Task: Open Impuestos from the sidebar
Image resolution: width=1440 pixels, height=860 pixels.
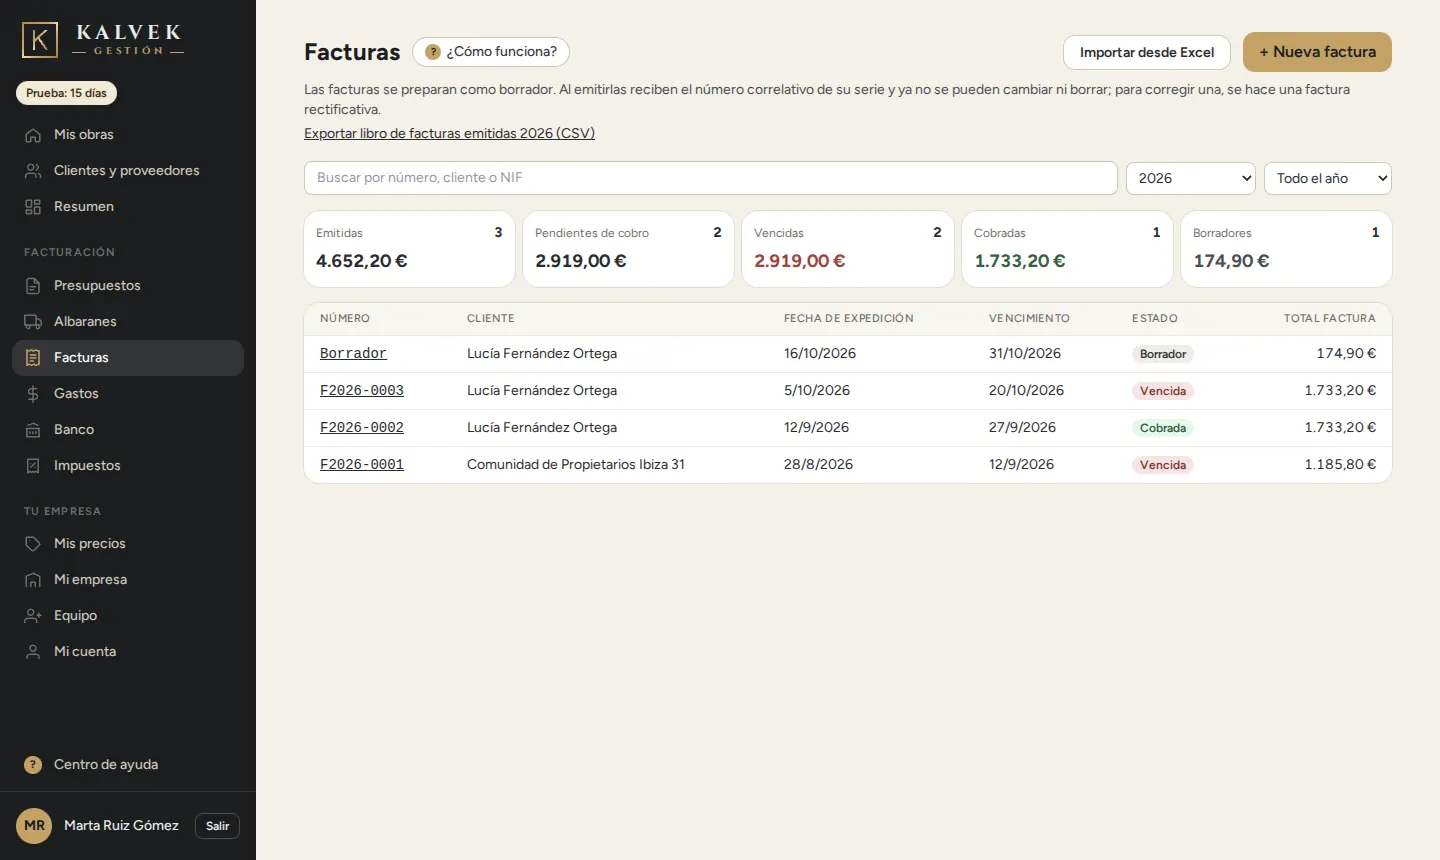Action: (x=128, y=466)
